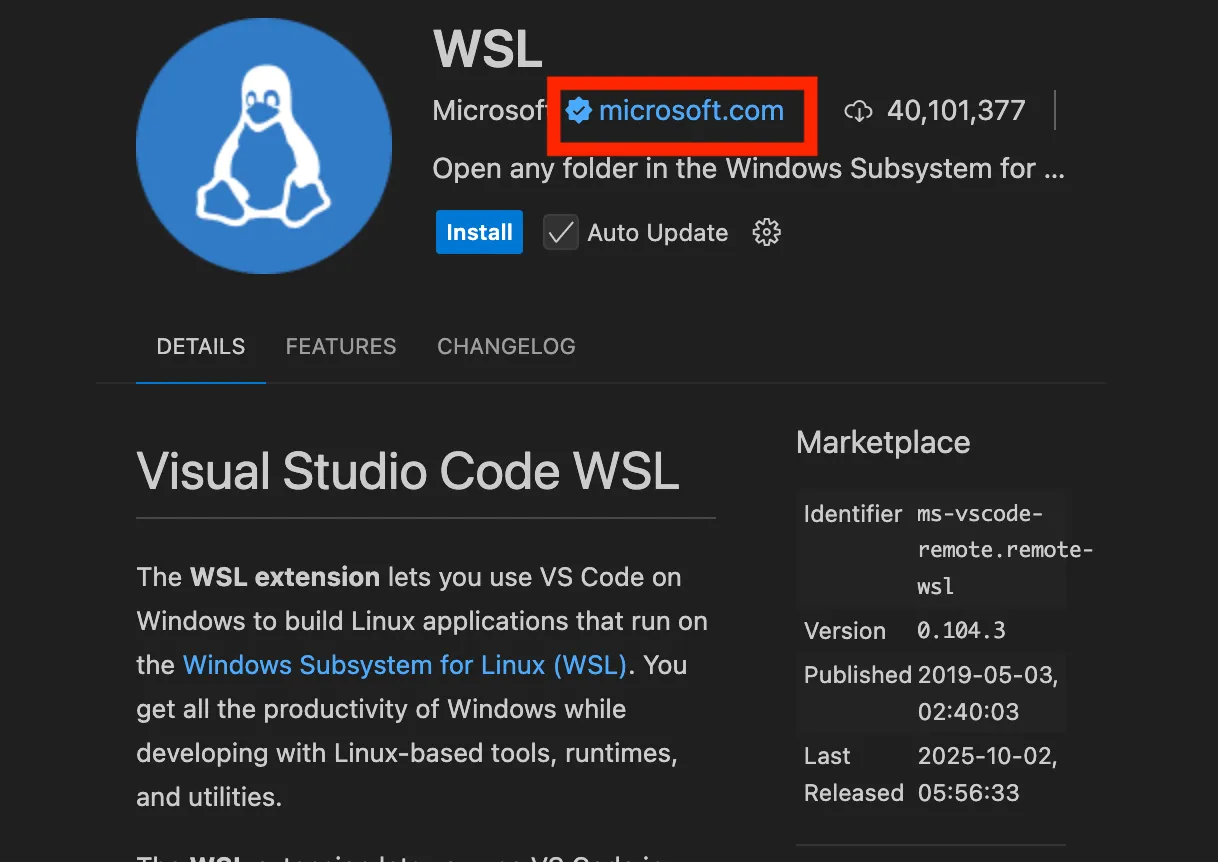The image size is (1218, 862).
Task: Click the Marketplace section heading
Action: point(883,442)
